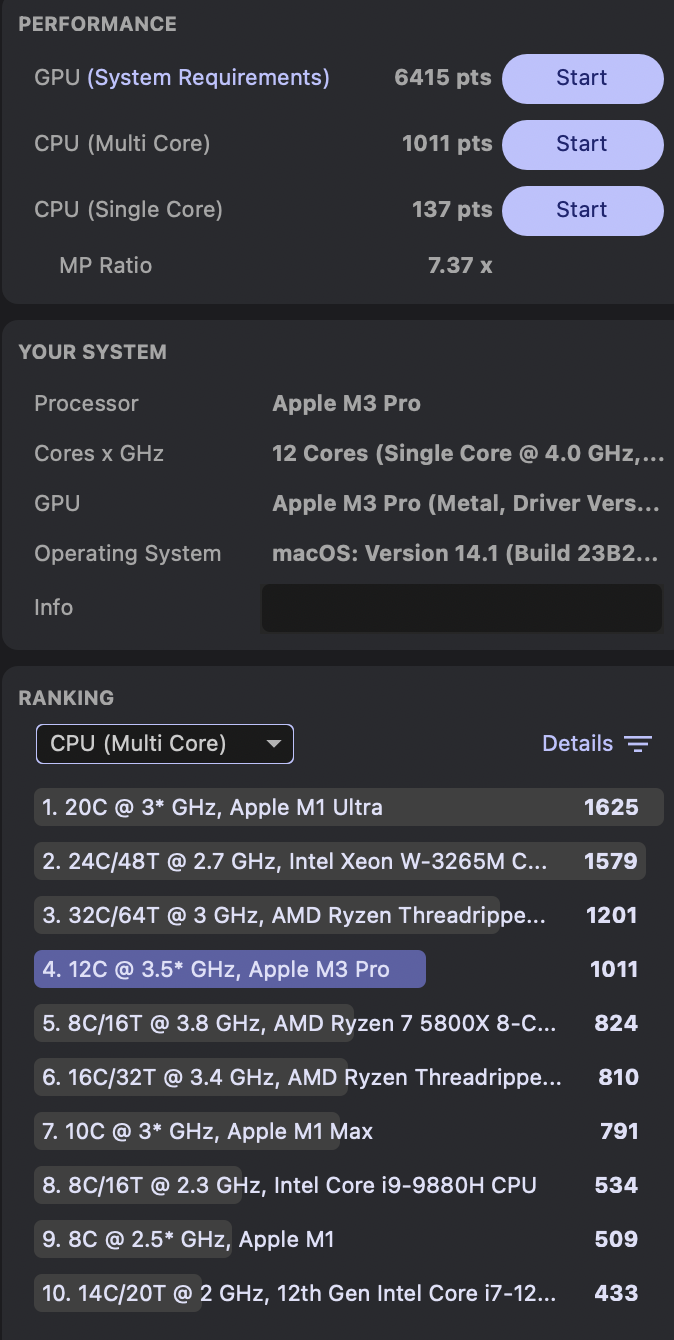The image size is (674, 1340).
Task: Click the dropdown arrow in ranking selector
Action: [273, 744]
